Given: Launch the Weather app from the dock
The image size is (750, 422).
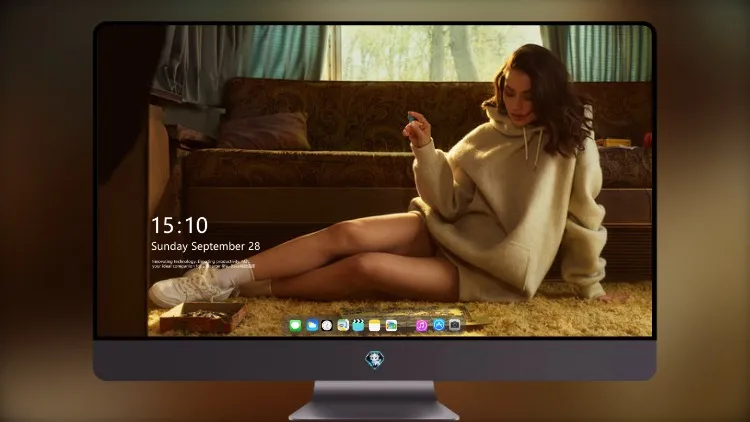Looking at the screenshot, I should click(312, 326).
